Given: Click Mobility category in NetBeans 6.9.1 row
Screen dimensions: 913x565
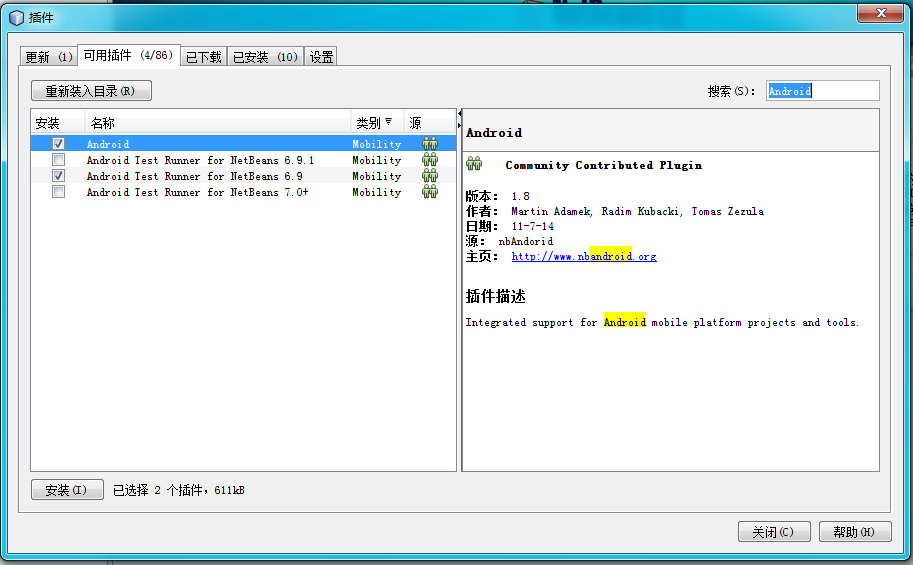Looking at the screenshot, I should [x=377, y=160].
